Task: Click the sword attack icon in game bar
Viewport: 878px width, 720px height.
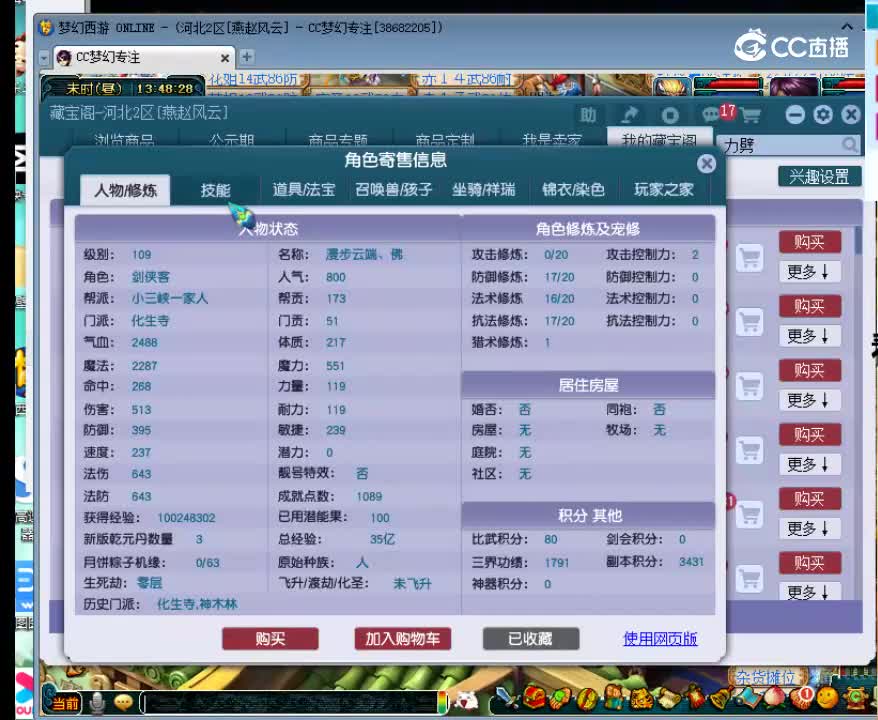Action: 507,698
